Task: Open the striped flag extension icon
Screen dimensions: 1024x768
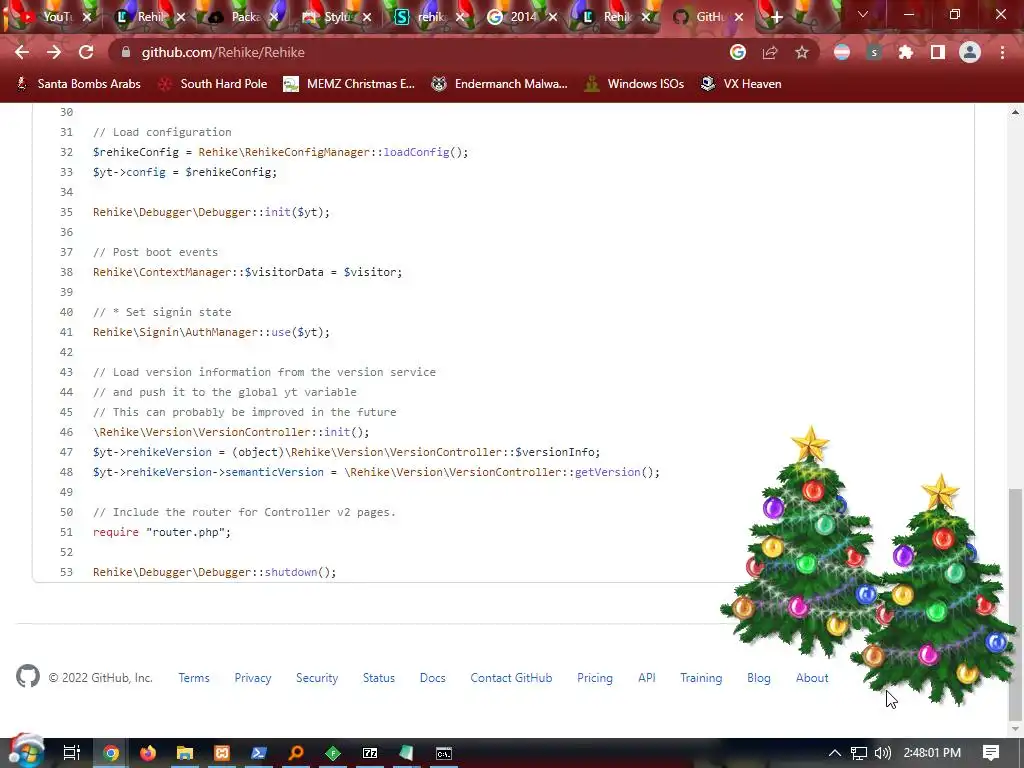Action: 842,52
